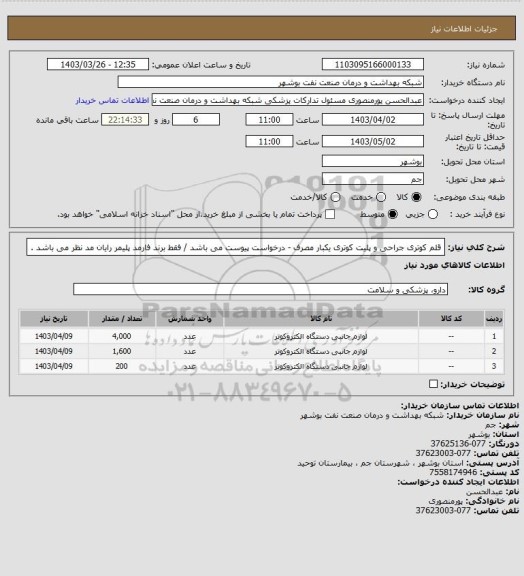Click the delivery city field جم
This screenshot has height=576, width=524.
(x=373, y=179)
